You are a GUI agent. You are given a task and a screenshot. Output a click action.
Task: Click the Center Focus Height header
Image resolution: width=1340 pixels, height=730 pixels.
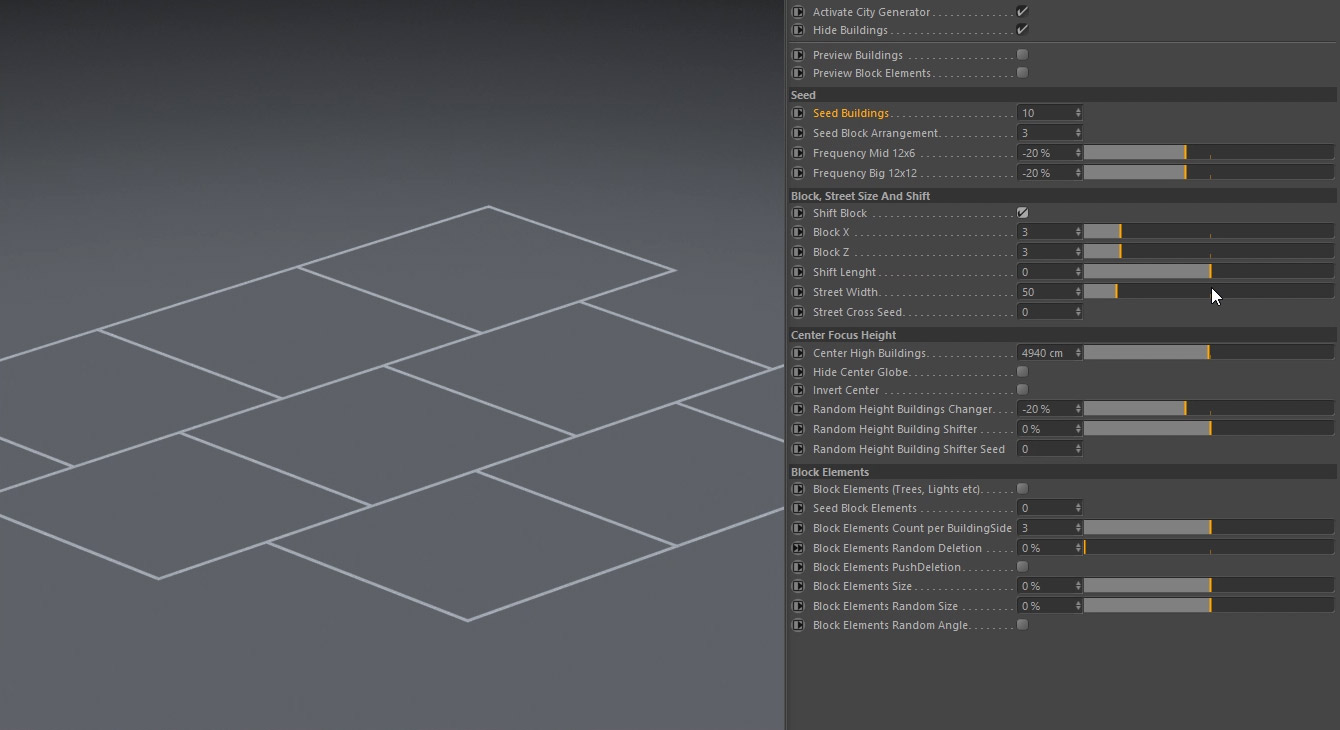(x=1063, y=335)
